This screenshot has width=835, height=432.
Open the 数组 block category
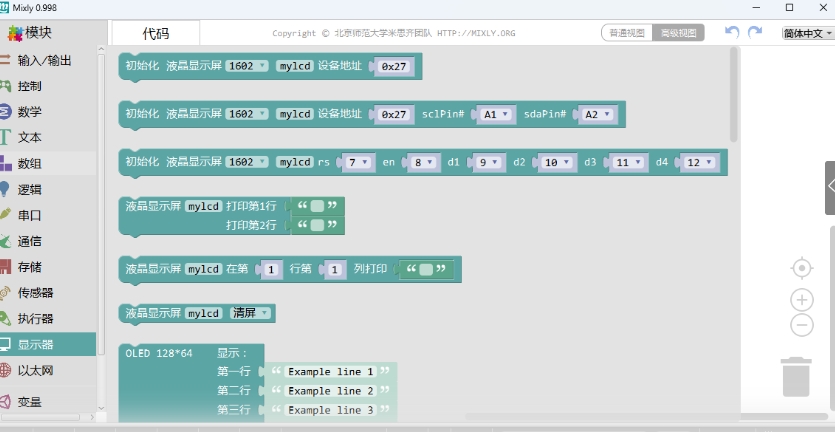coord(30,164)
